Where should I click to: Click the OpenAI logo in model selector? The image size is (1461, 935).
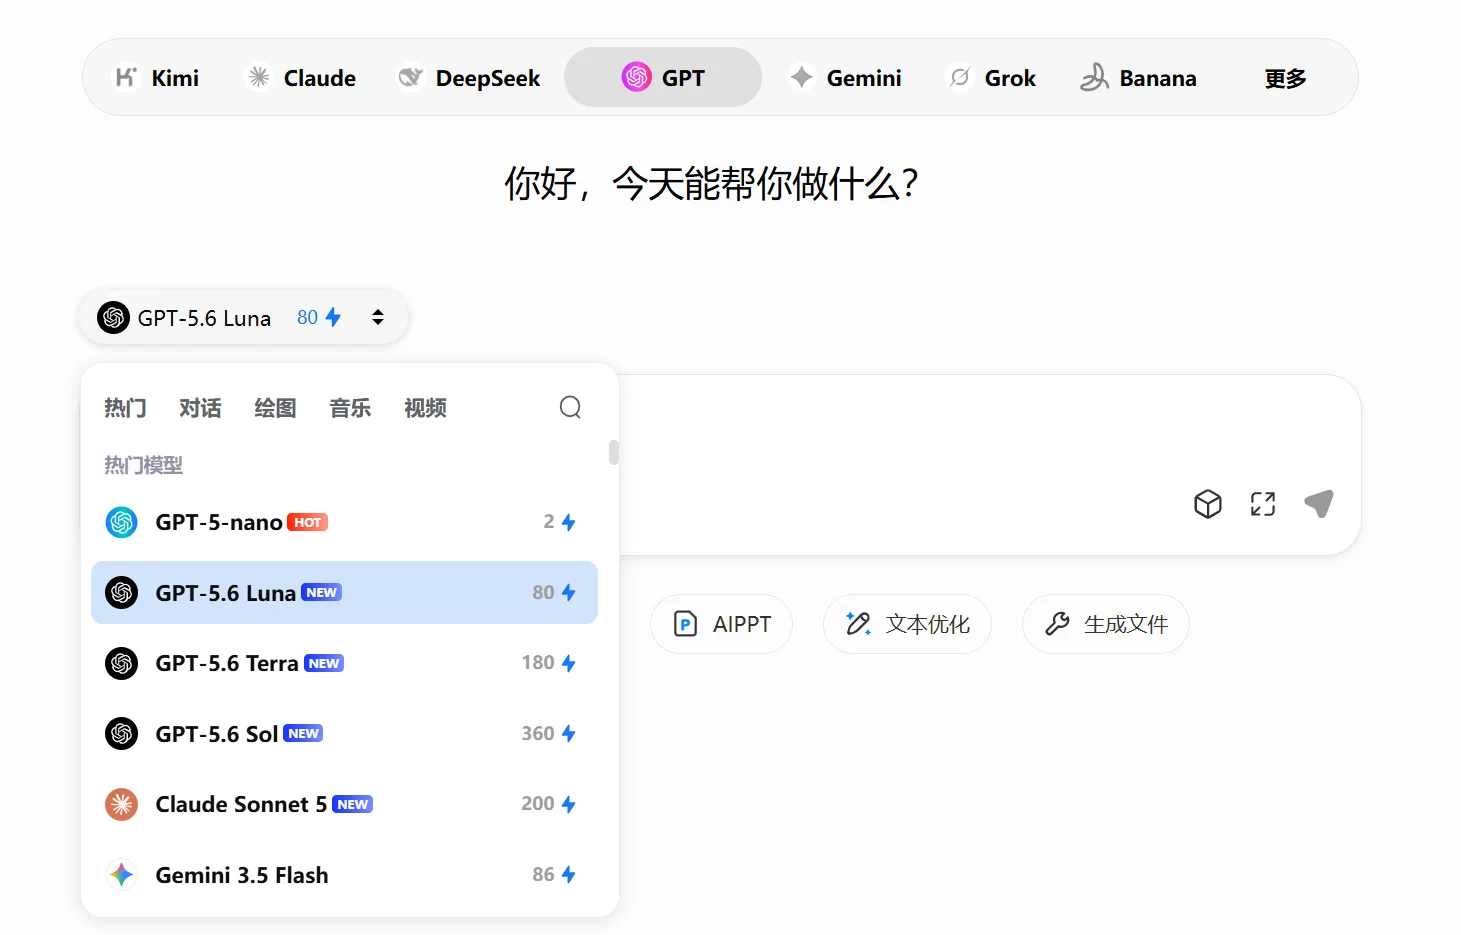(x=114, y=317)
